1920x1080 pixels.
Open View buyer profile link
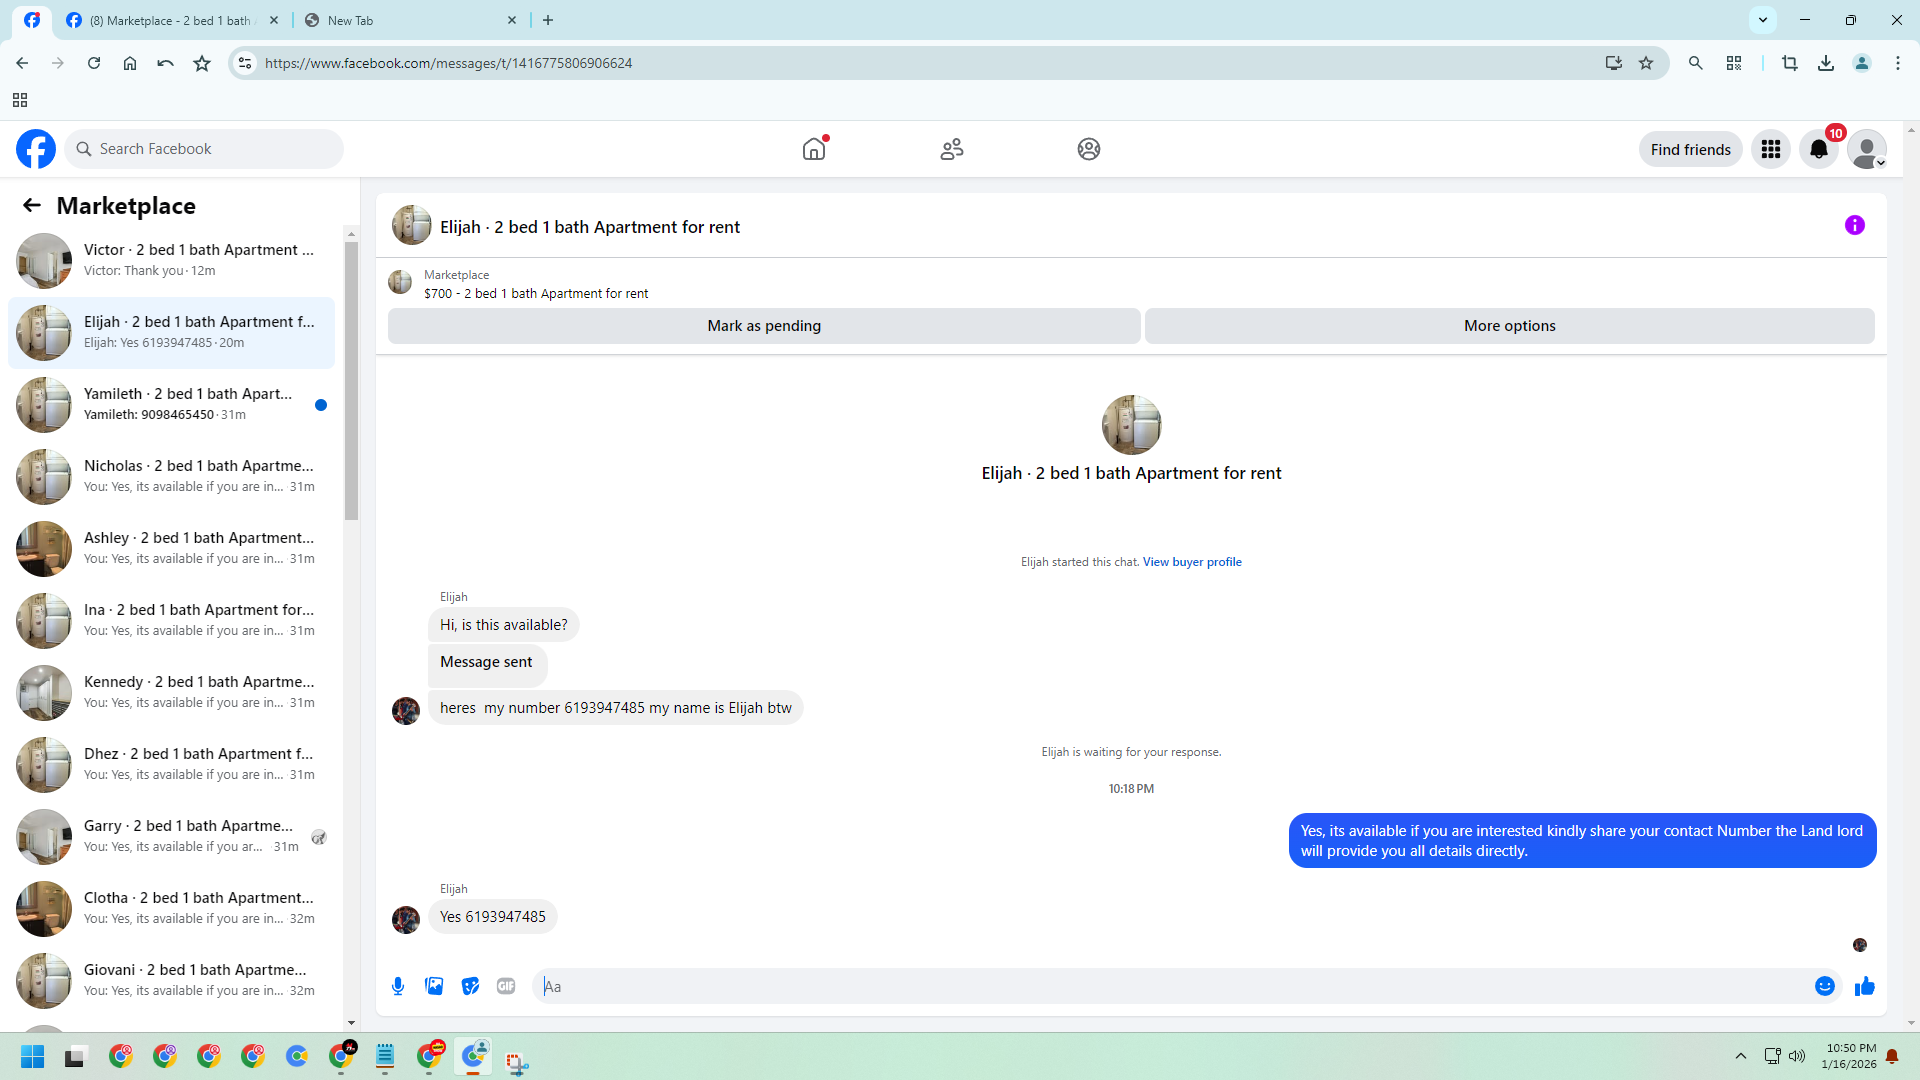(1192, 562)
